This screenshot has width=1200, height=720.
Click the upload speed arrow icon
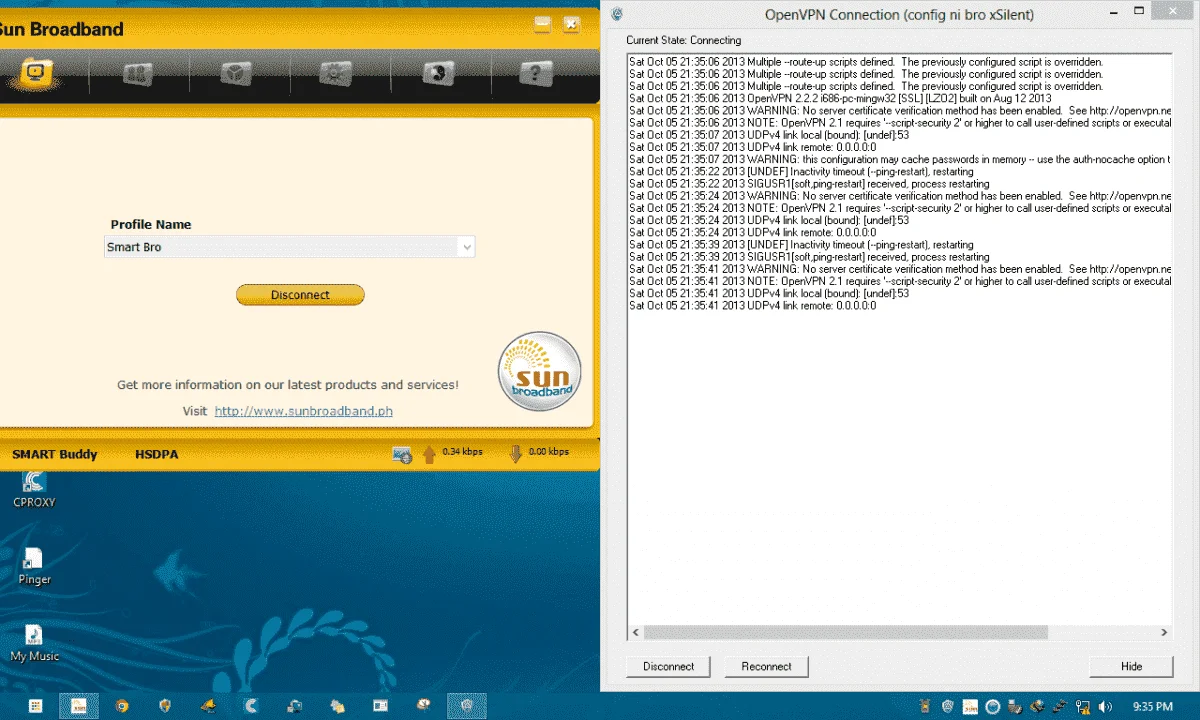430,454
